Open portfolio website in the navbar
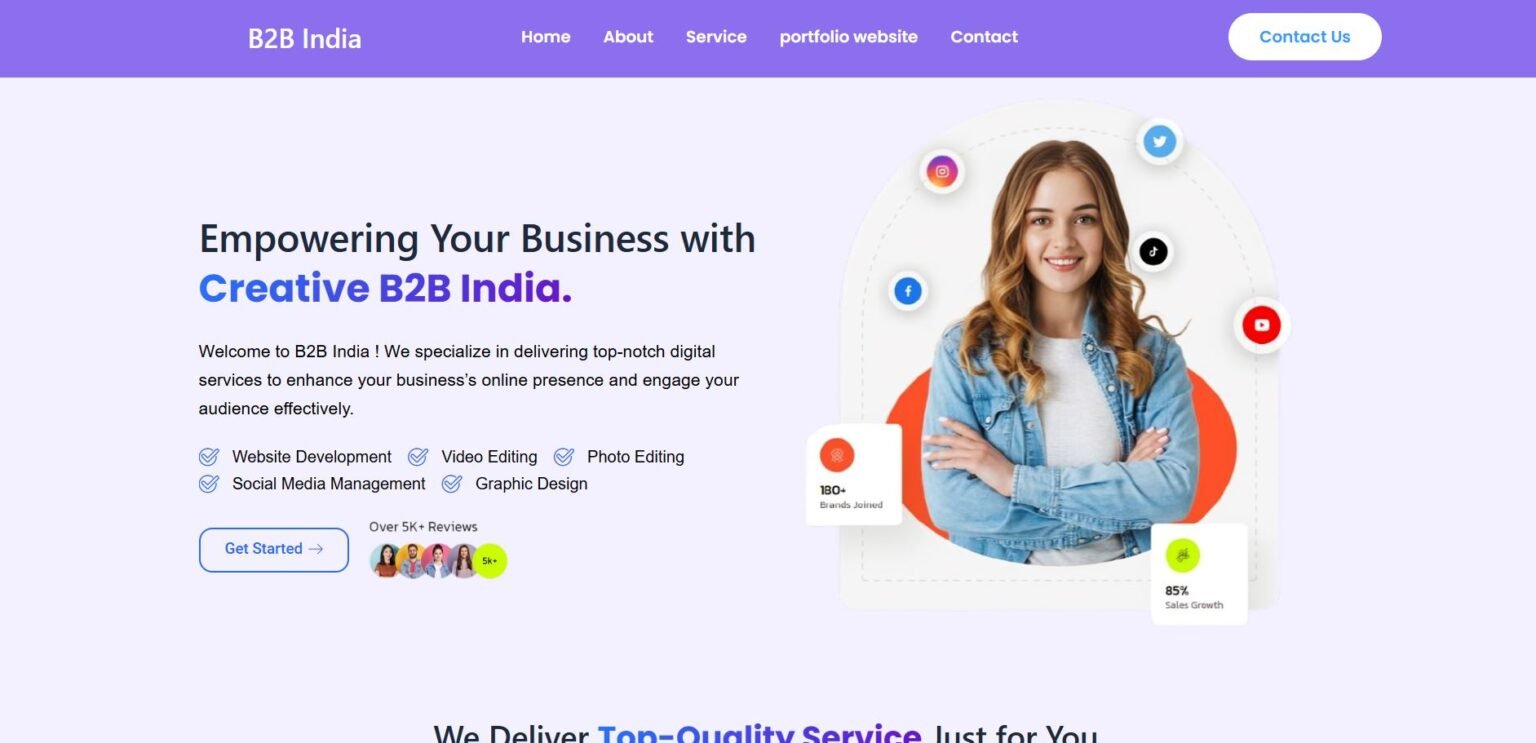Viewport: 1536px width, 743px height. pyautogui.click(x=849, y=37)
